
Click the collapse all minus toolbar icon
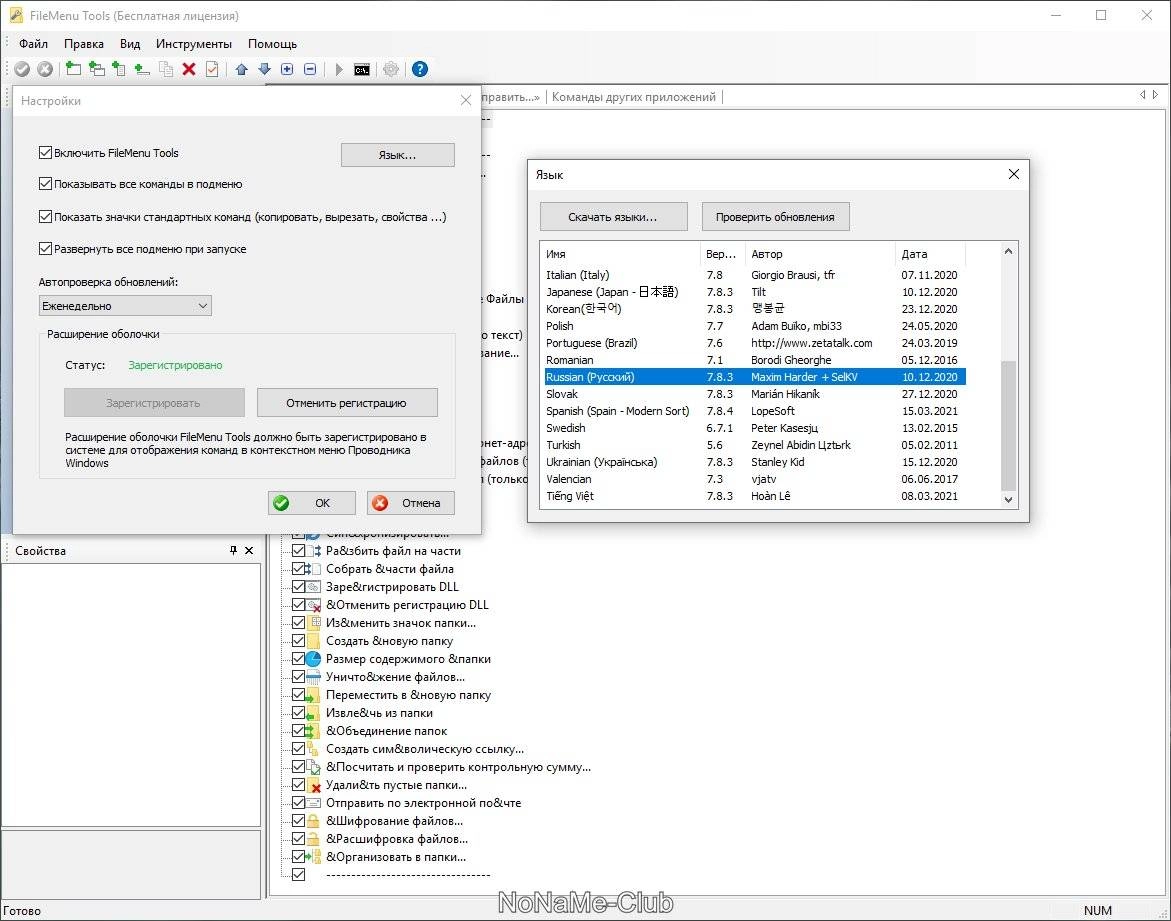(x=310, y=69)
